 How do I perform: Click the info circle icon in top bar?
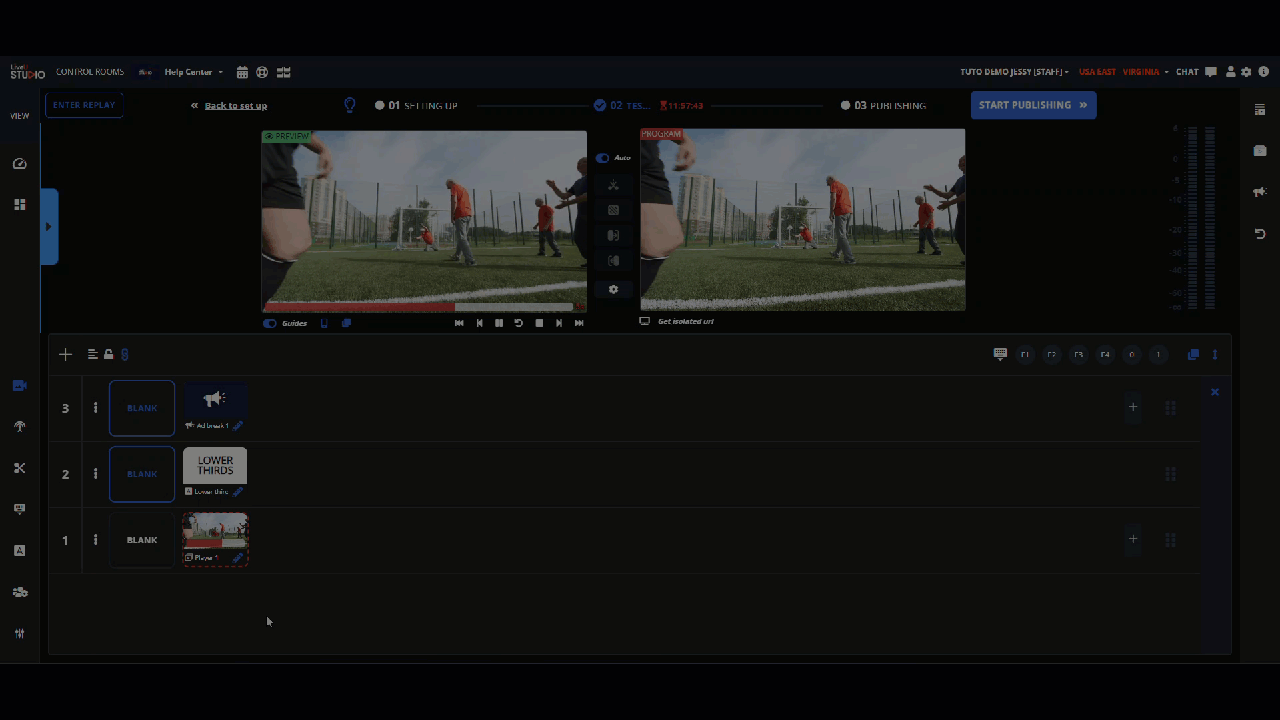coord(1264,72)
